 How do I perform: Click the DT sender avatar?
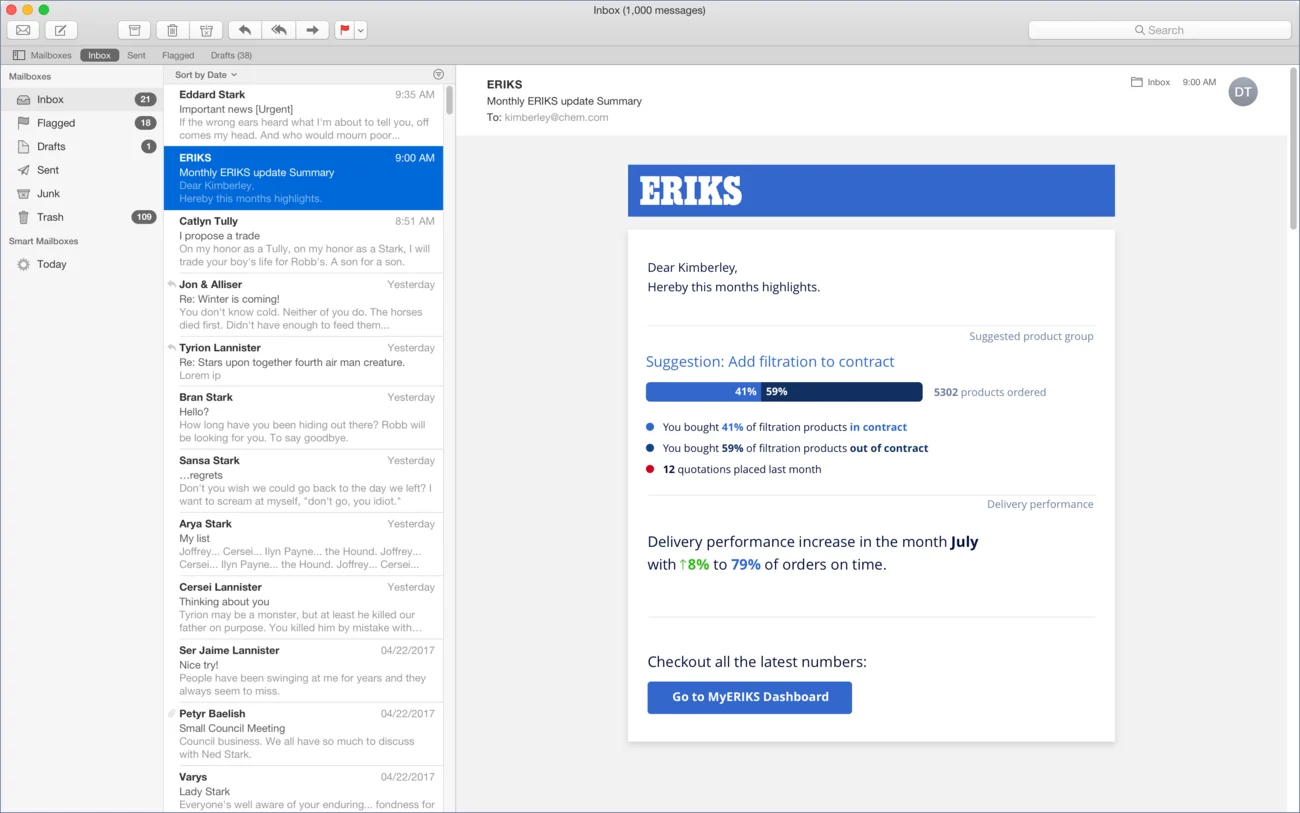1243,92
